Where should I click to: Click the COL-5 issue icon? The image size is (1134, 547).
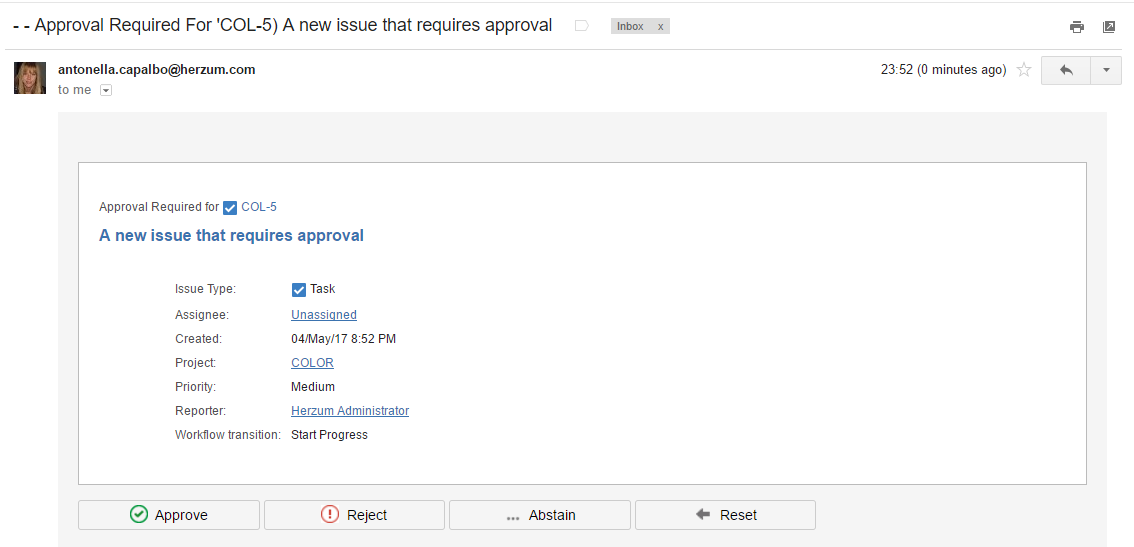[x=230, y=208]
